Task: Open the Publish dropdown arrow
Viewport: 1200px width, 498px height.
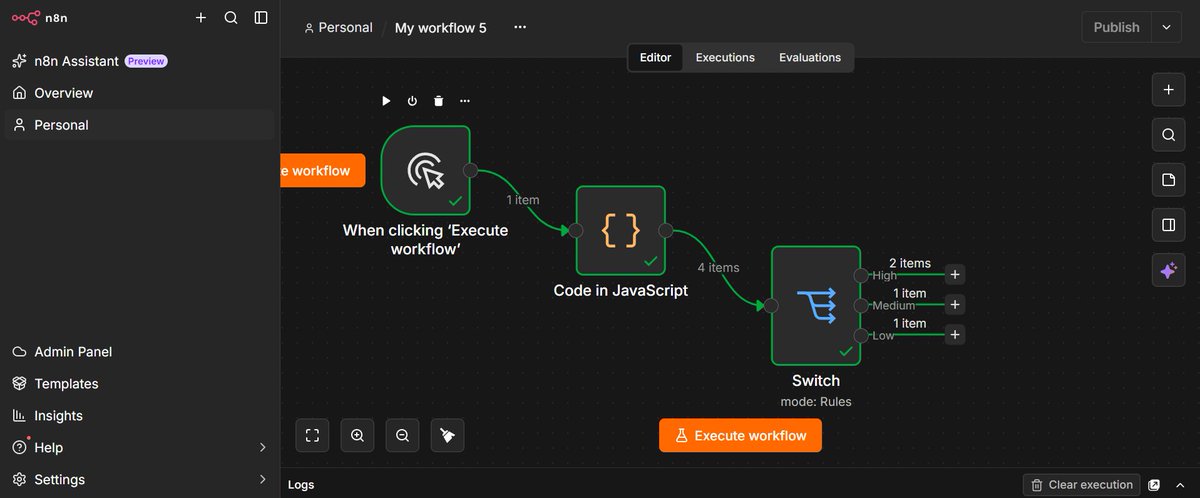Action: (1166, 27)
